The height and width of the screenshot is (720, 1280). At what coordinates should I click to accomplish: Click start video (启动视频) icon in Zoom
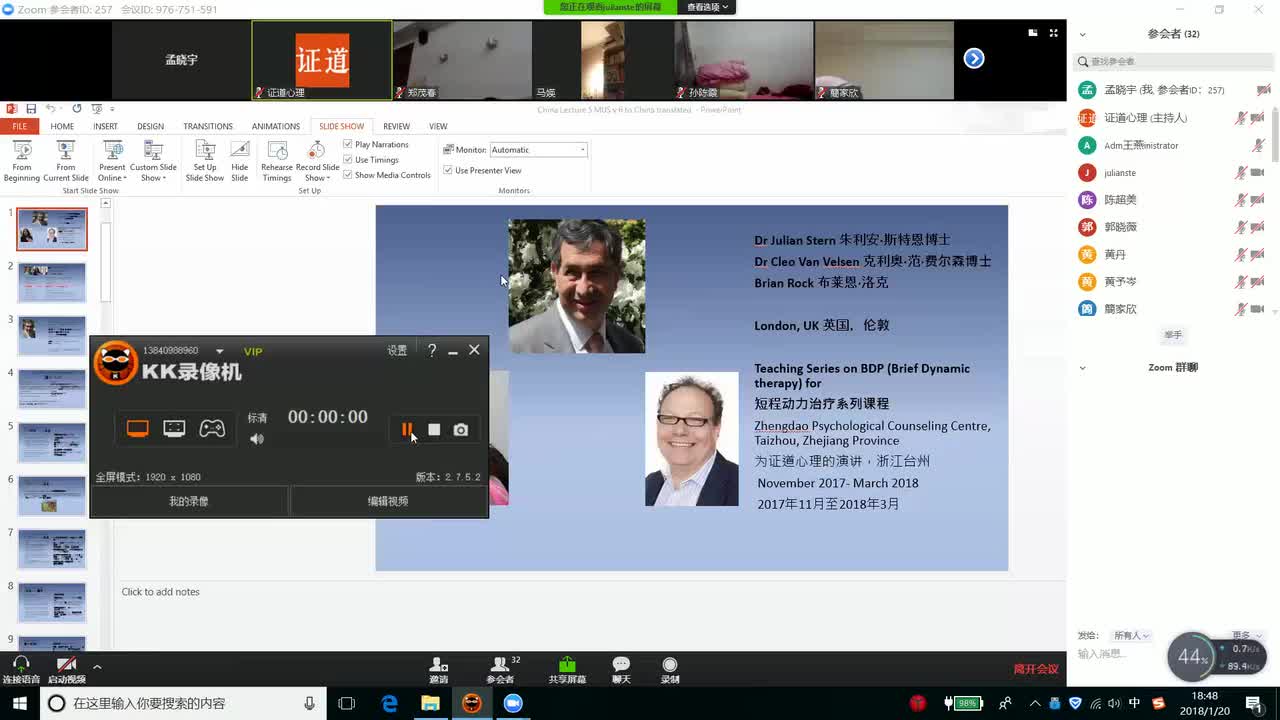pyautogui.click(x=67, y=670)
